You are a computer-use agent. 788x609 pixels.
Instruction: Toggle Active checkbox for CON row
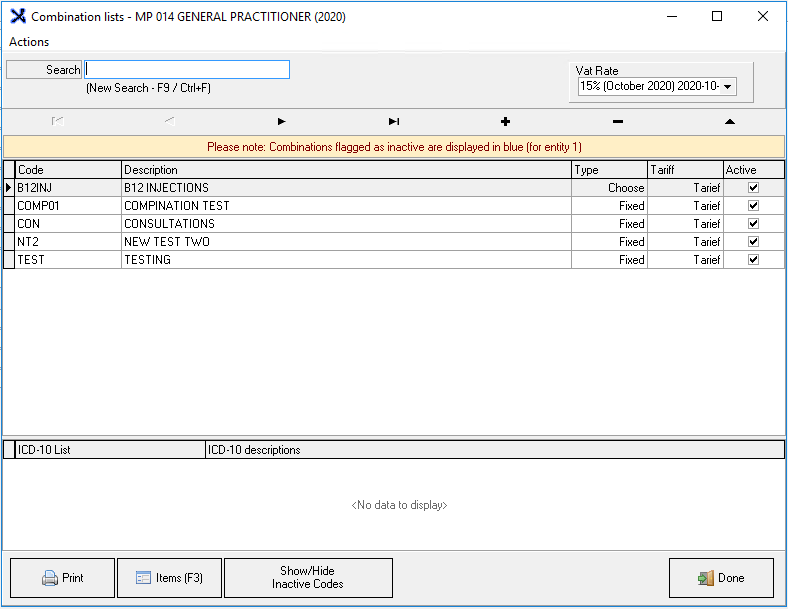(753, 224)
